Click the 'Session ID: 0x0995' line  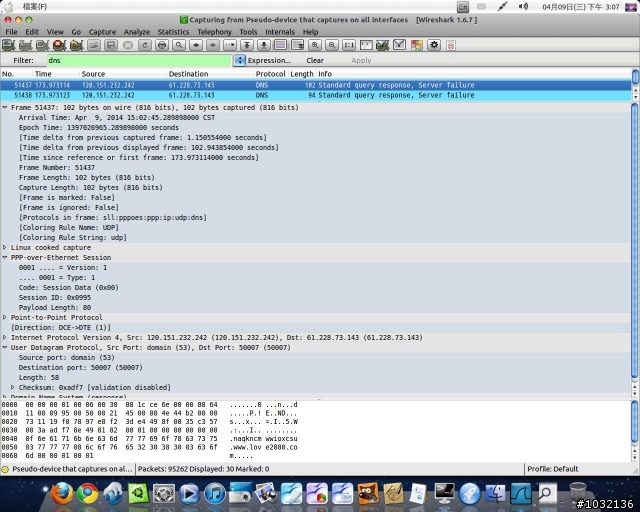[x=55, y=298]
